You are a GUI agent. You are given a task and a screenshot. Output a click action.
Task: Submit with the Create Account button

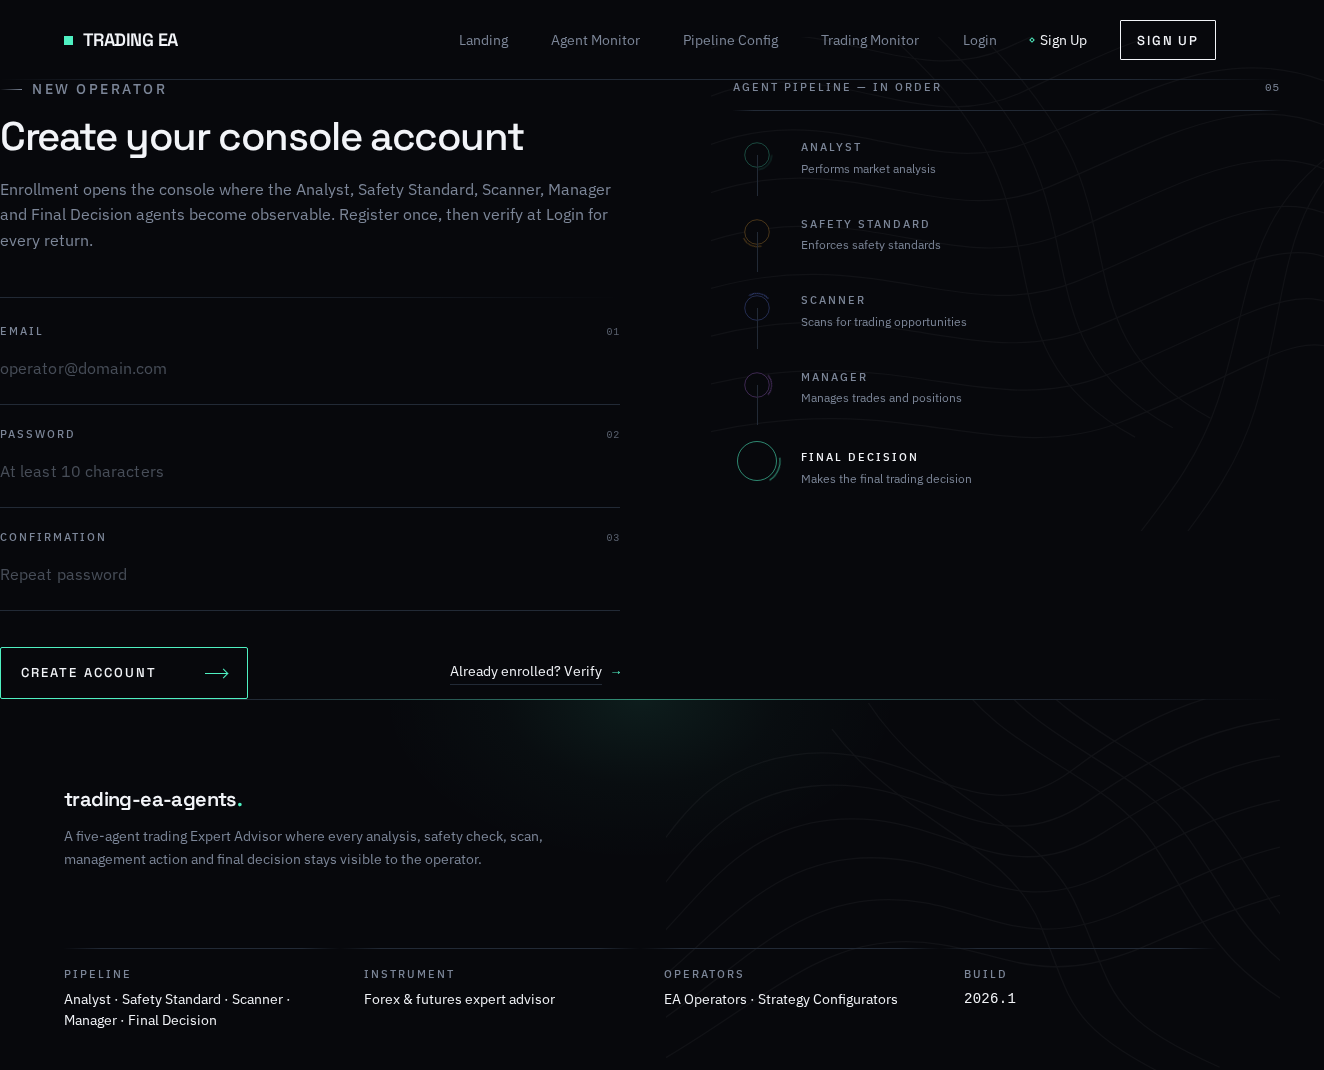pos(124,673)
